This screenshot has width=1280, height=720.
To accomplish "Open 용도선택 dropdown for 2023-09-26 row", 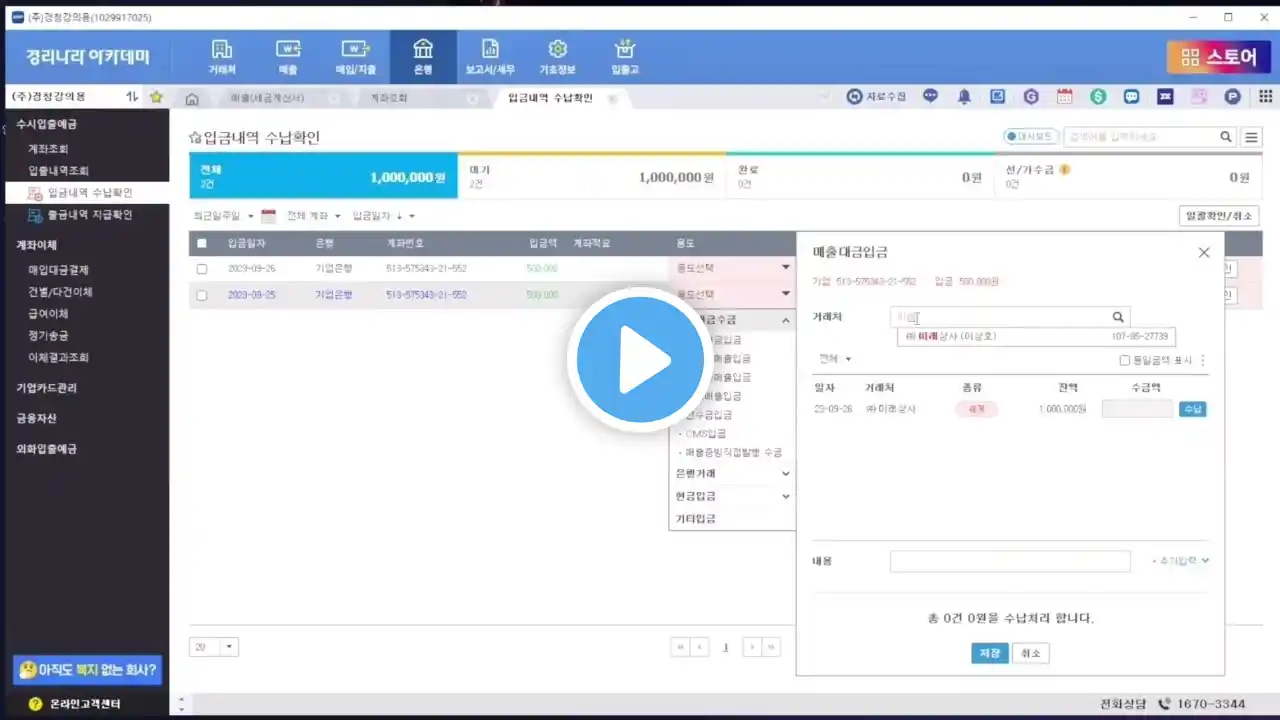I will click(732, 268).
